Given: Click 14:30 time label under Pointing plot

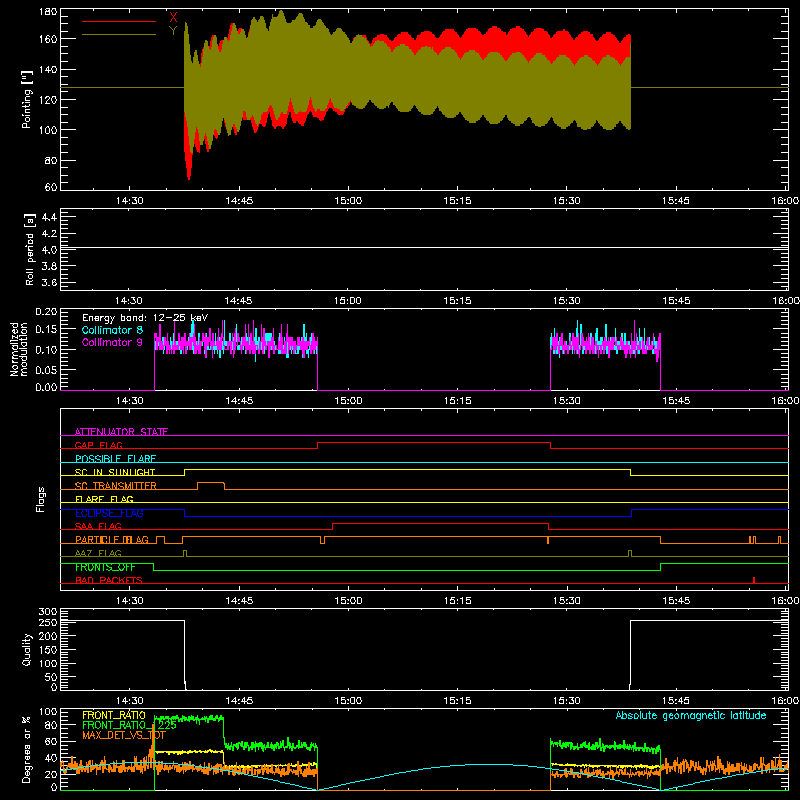Looking at the screenshot, I should 130,201.
